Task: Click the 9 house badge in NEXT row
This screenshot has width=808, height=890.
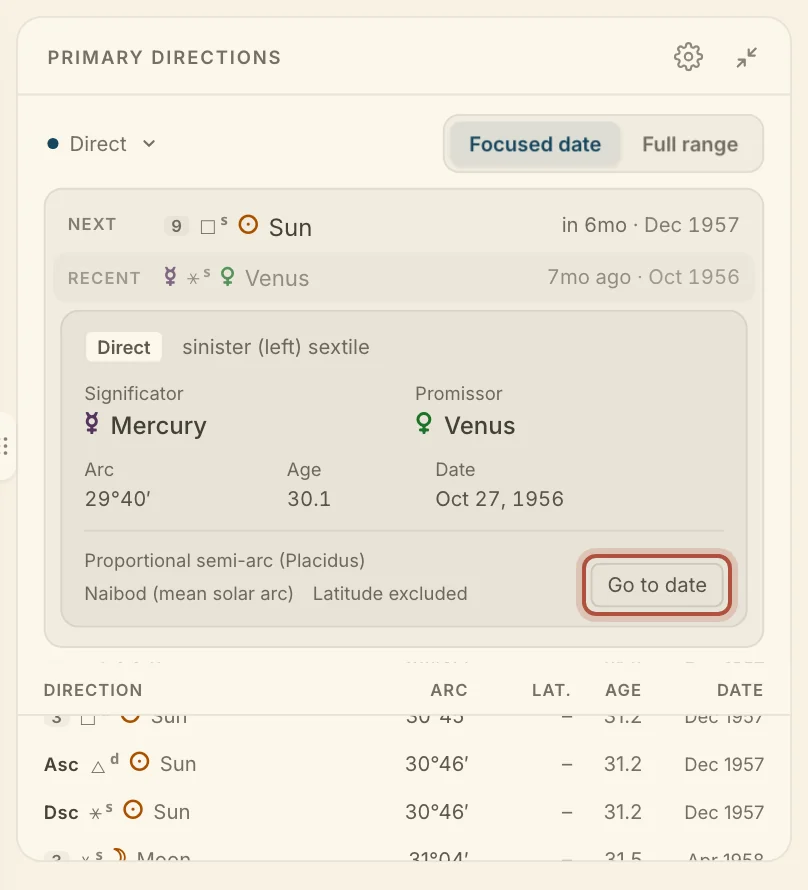Action: click(x=176, y=226)
